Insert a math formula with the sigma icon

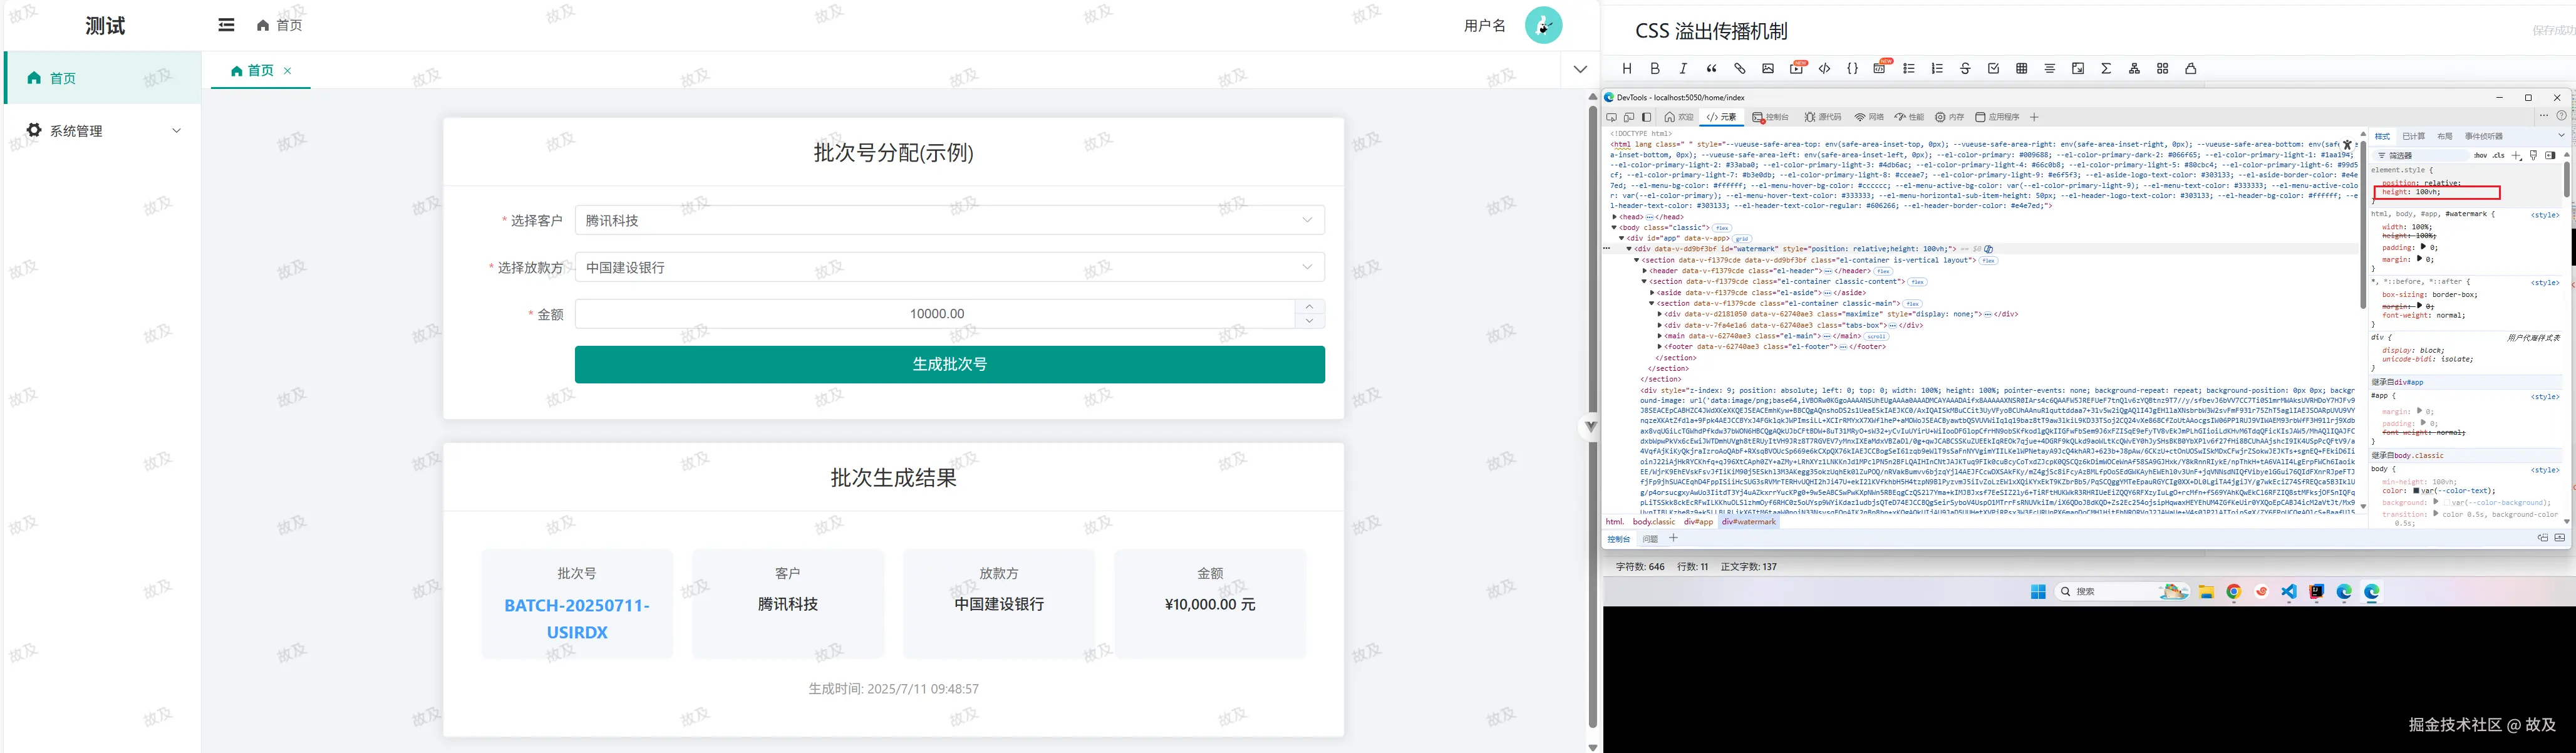pyautogui.click(x=2106, y=69)
